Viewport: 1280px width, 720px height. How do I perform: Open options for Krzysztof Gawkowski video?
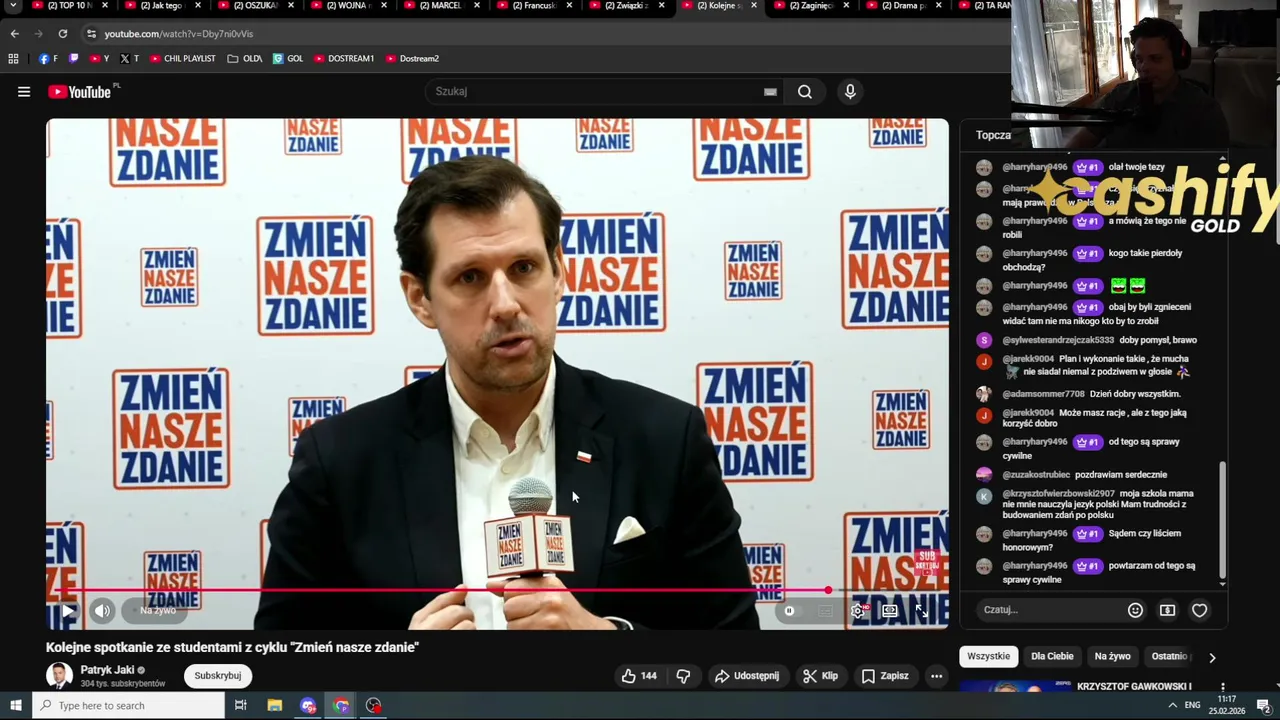click(x=1222, y=687)
